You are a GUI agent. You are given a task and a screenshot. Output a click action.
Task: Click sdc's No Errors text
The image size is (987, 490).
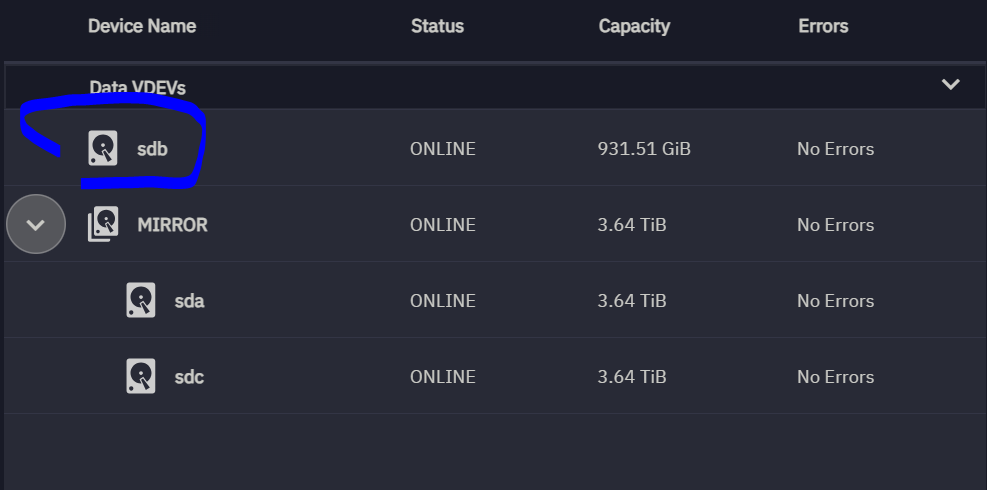[835, 377]
